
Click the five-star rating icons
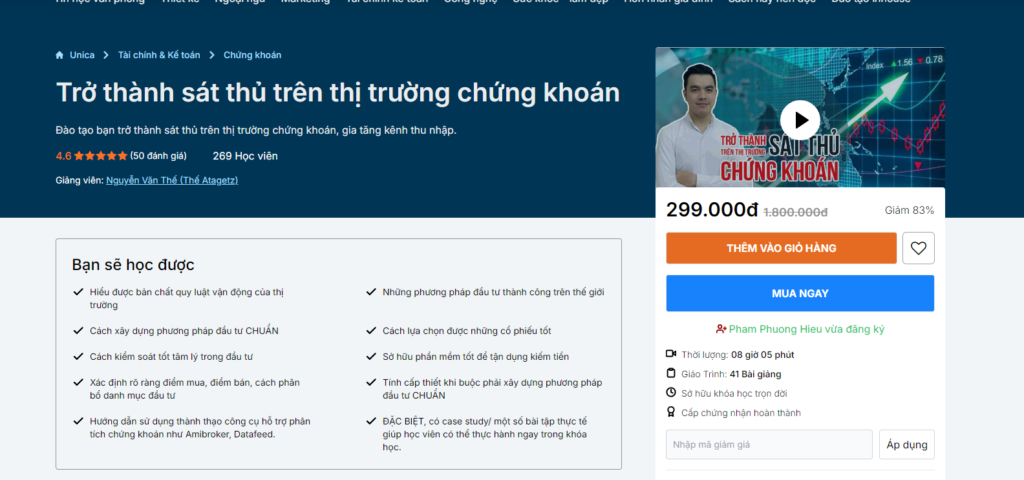click(101, 156)
